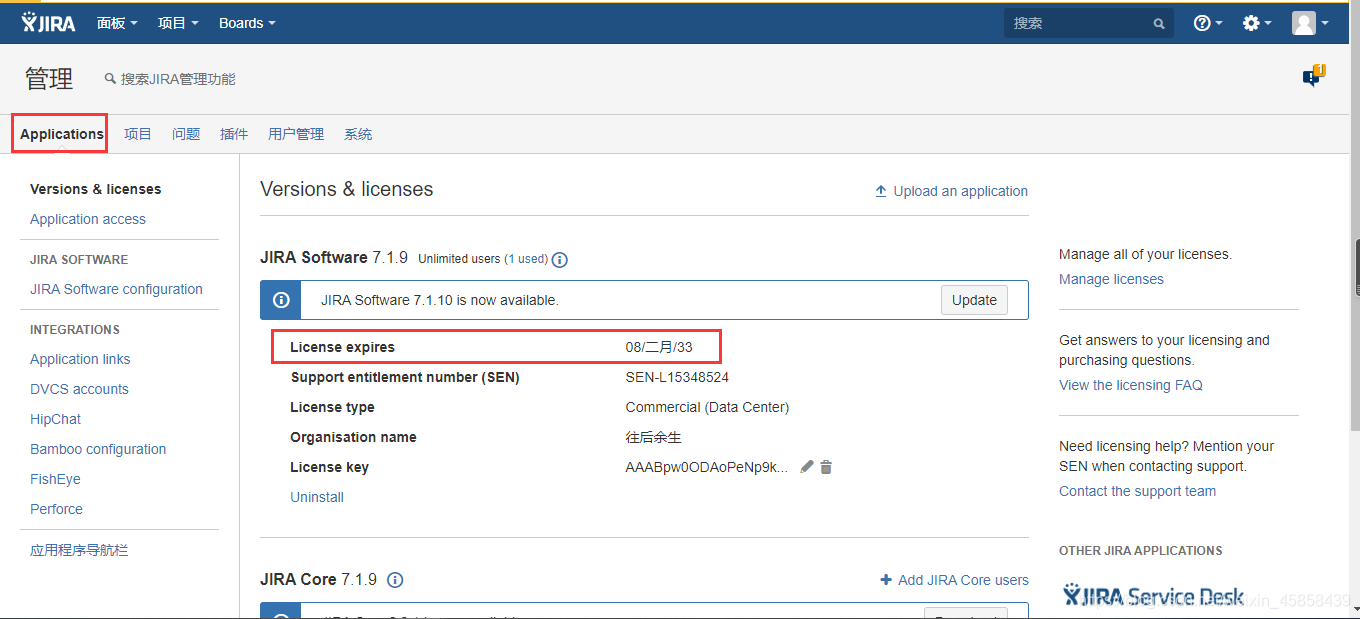The height and width of the screenshot is (619, 1360).
Task: Click the SEN-L15348524 value
Action: (x=677, y=377)
